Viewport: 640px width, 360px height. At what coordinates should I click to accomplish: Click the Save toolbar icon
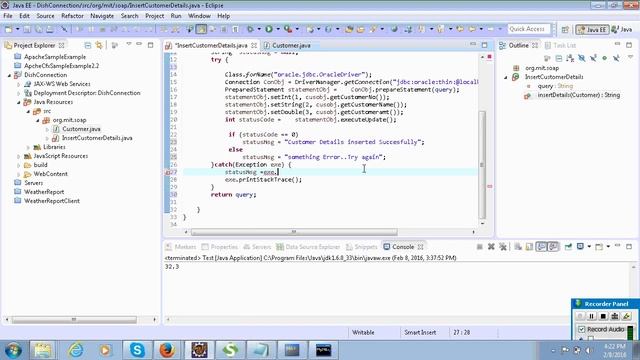coord(27,29)
